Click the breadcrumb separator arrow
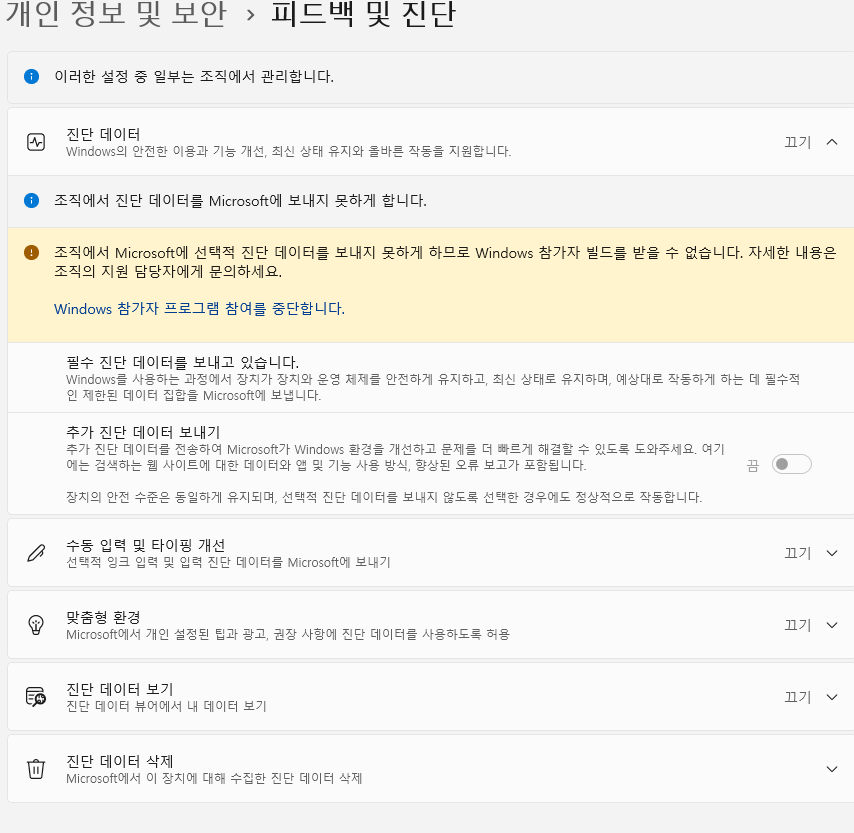 (x=250, y=15)
